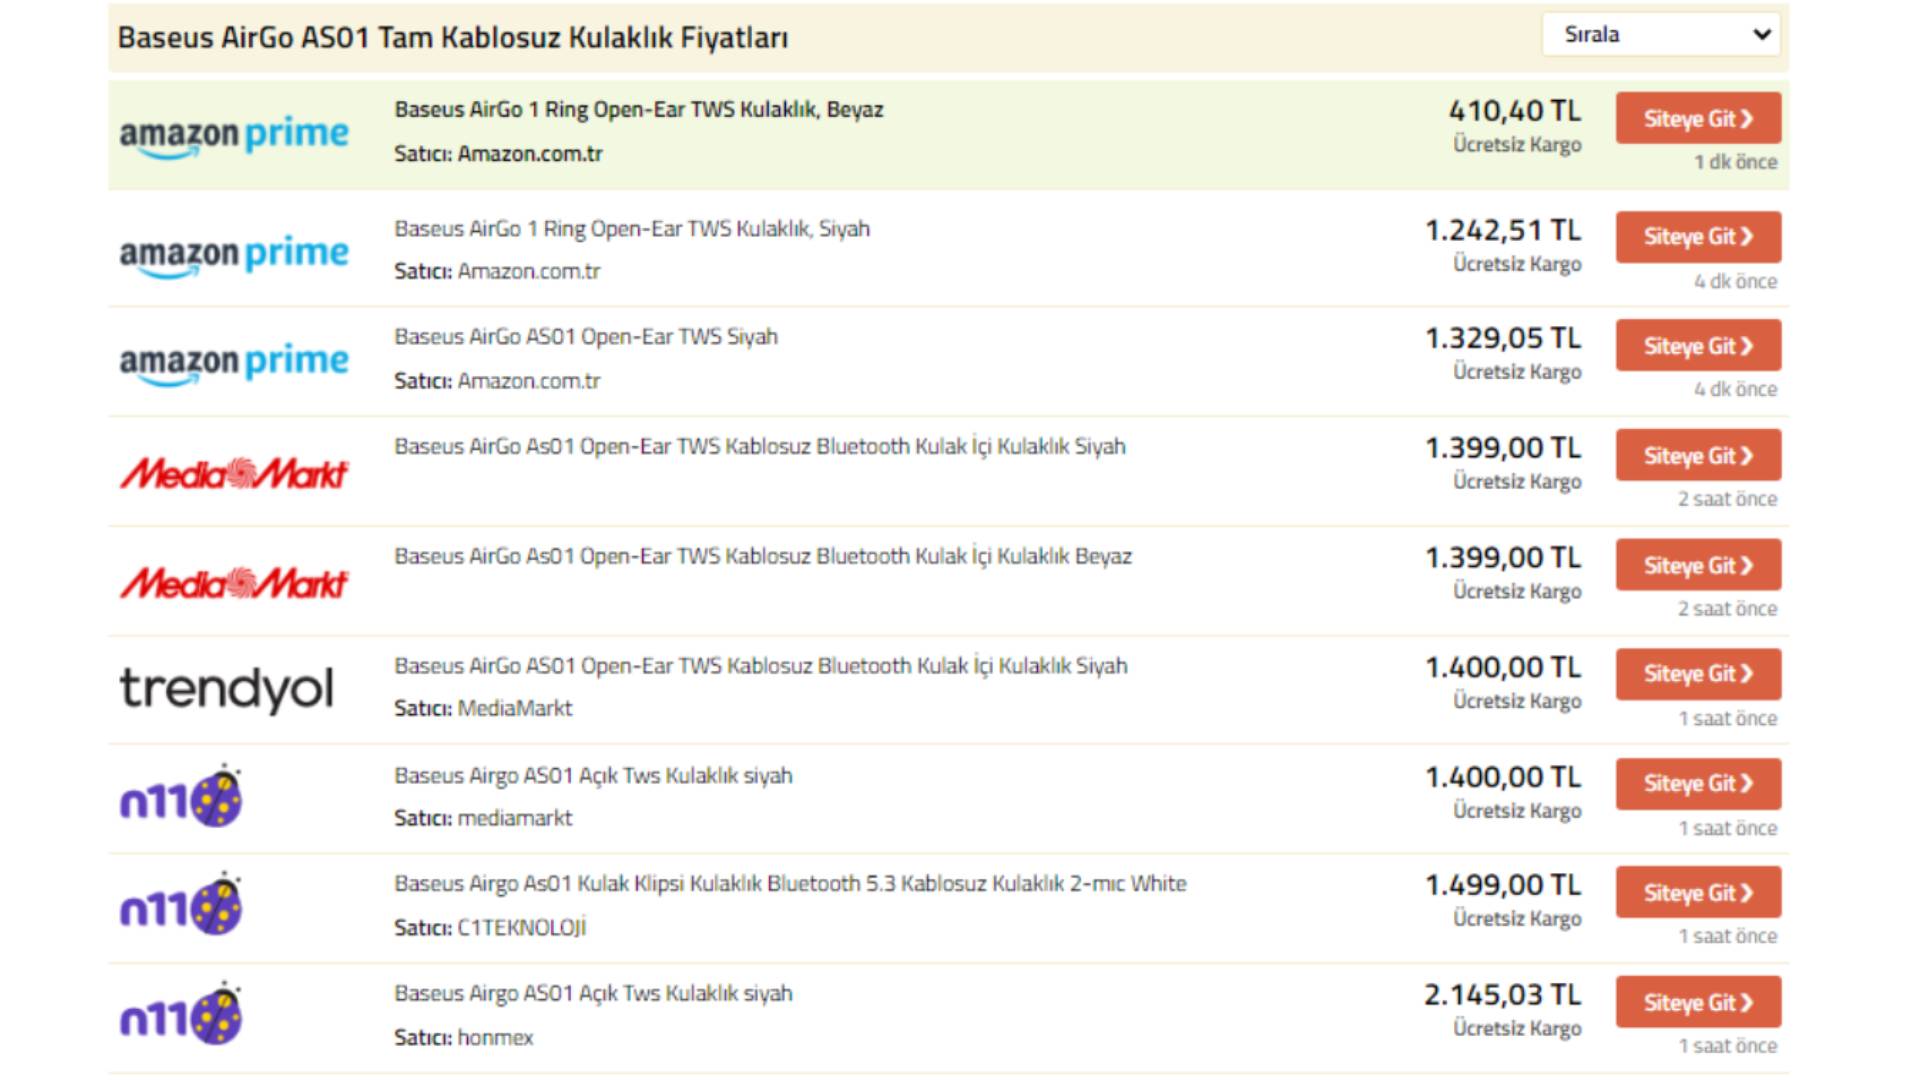1920x1080 pixels.
Task: Click seller text Satıcı: MediaMarkt in Trendyol row
Action: (x=483, y=709)
